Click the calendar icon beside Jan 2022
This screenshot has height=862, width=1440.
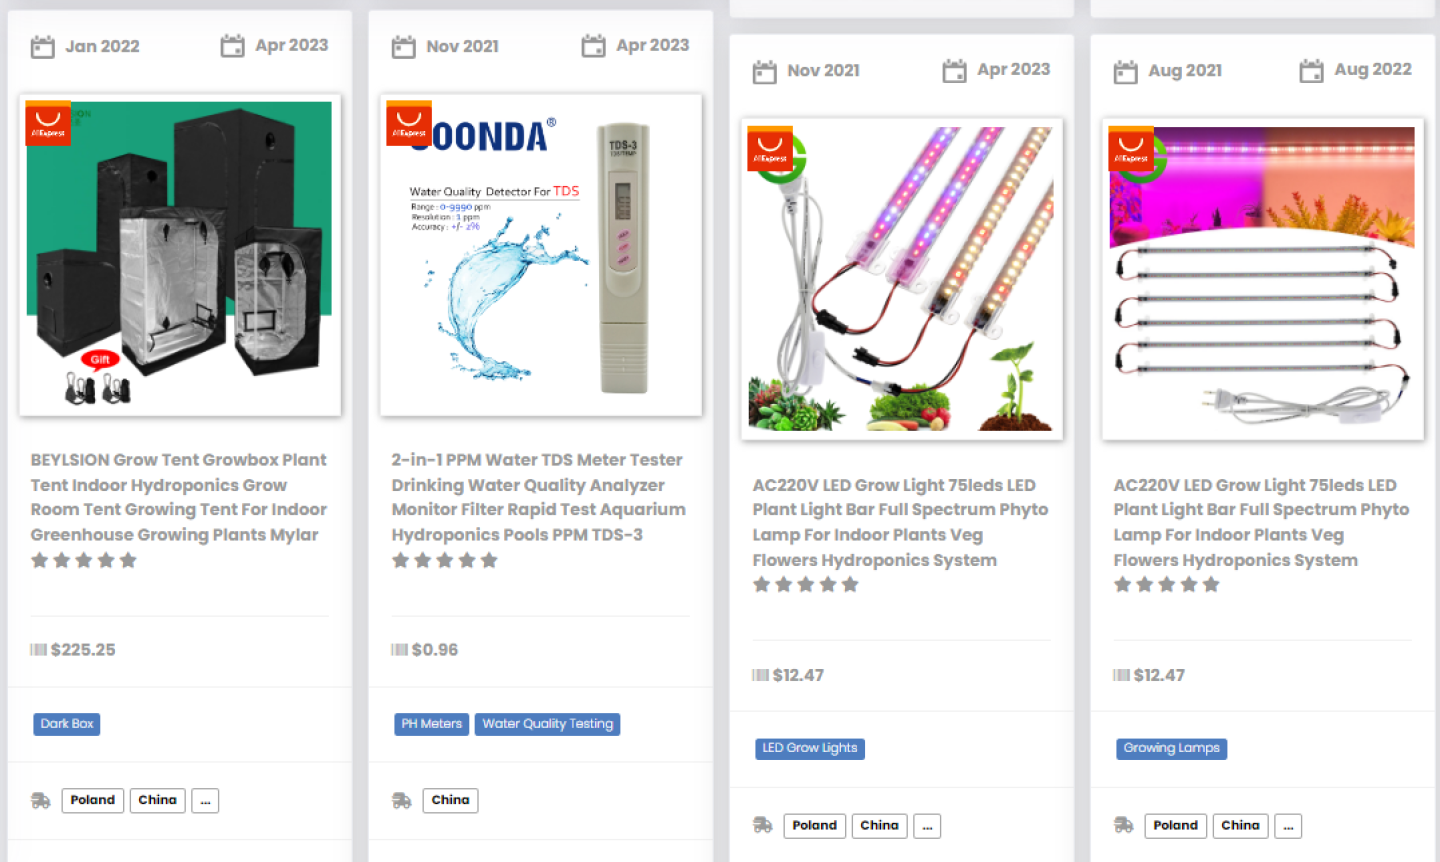pyautogui.click(x=42, y=47)
